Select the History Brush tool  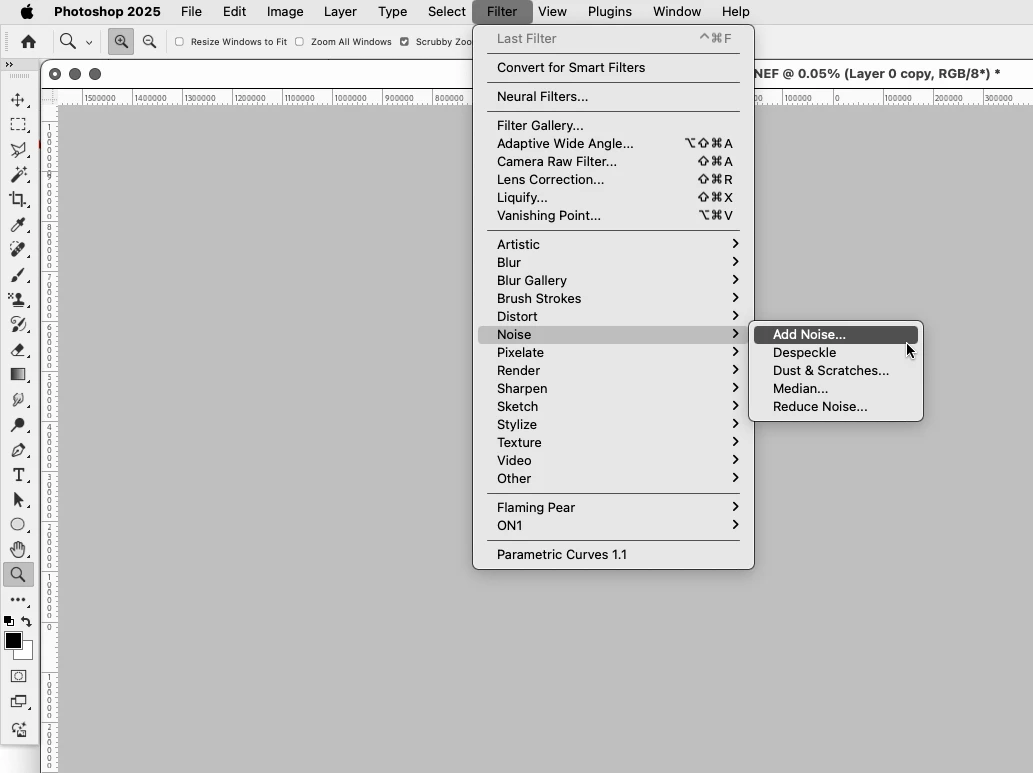point(18,324)
